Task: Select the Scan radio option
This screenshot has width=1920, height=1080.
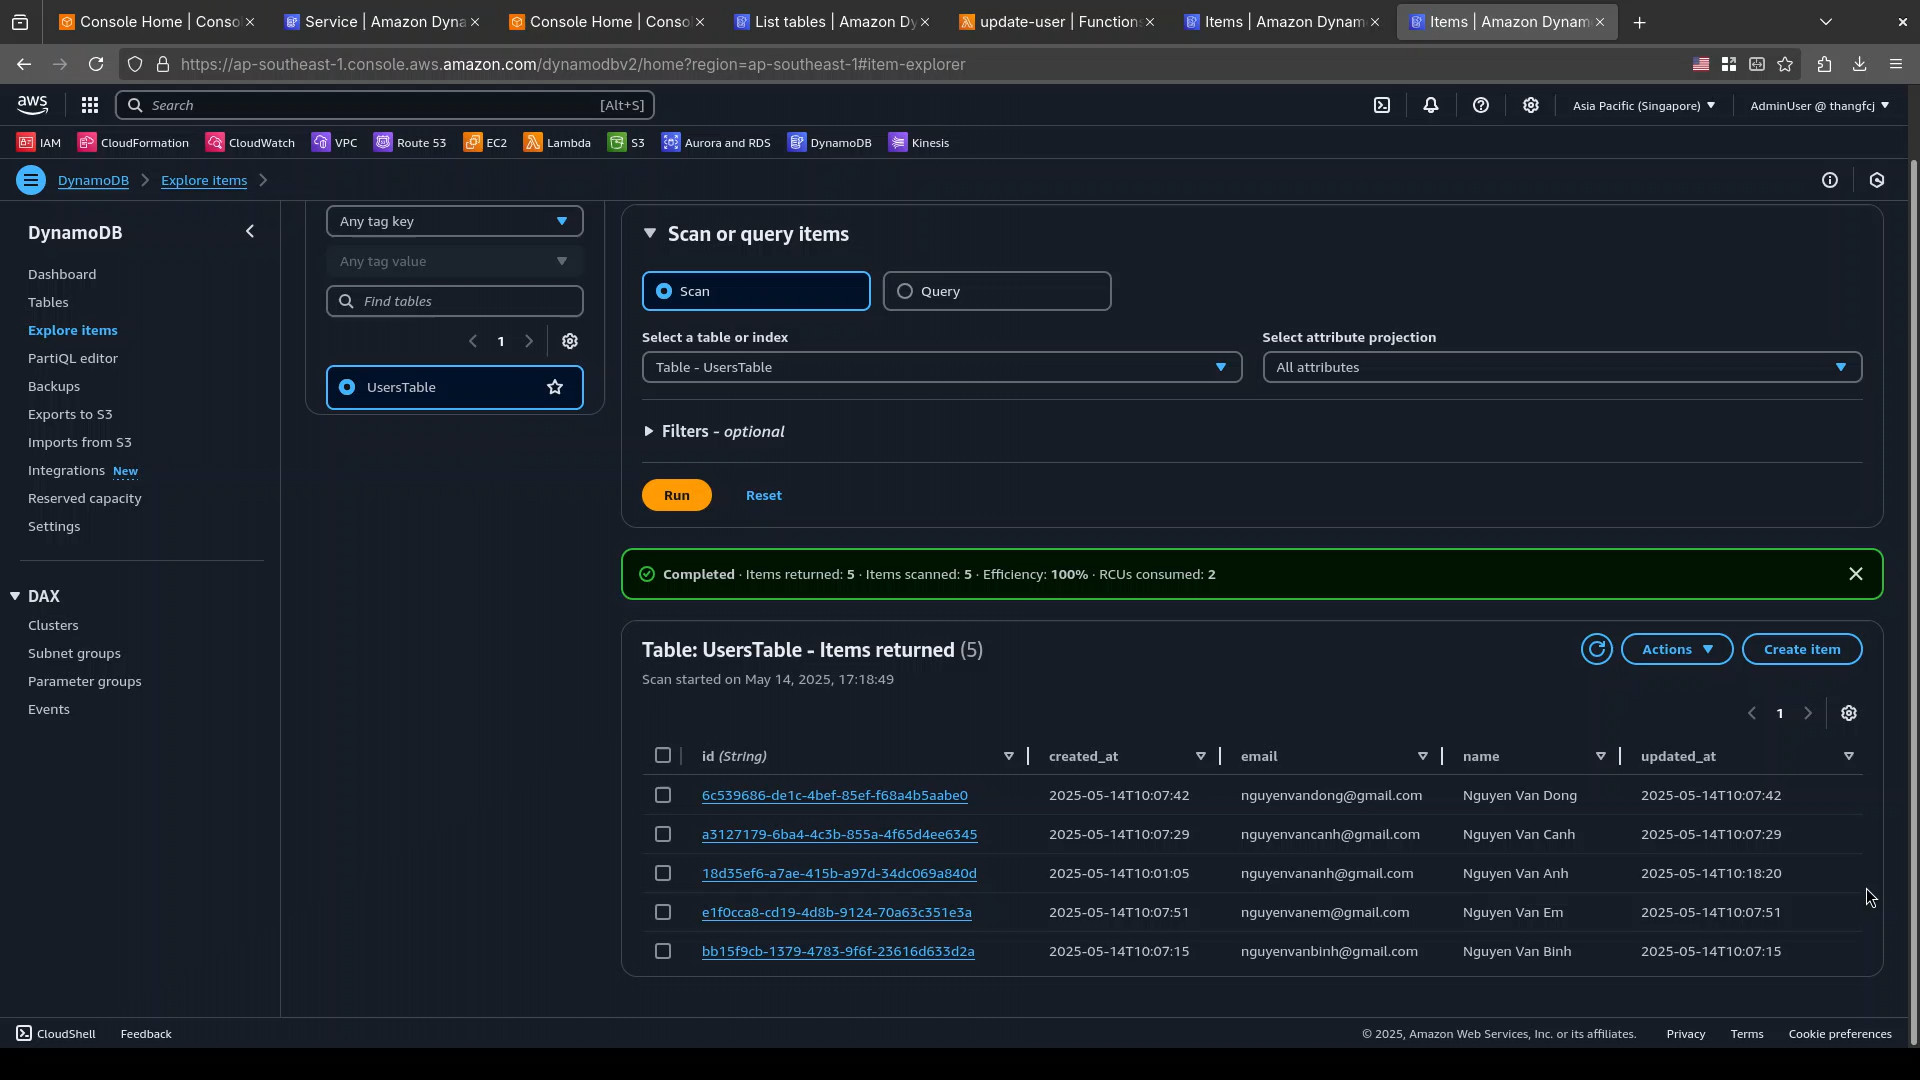Action: (756, 291)
